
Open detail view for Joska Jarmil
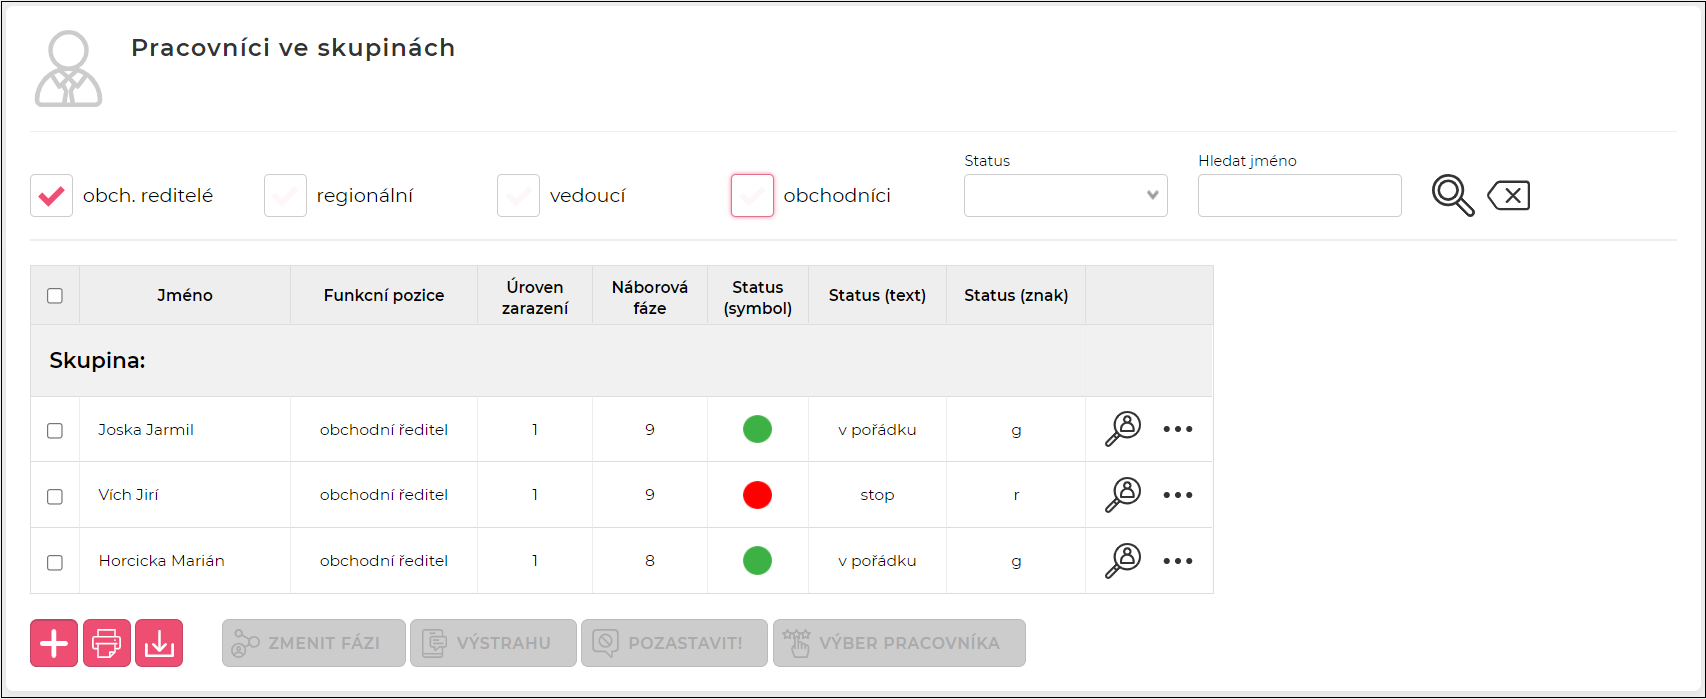click(x=1123, y=429)
